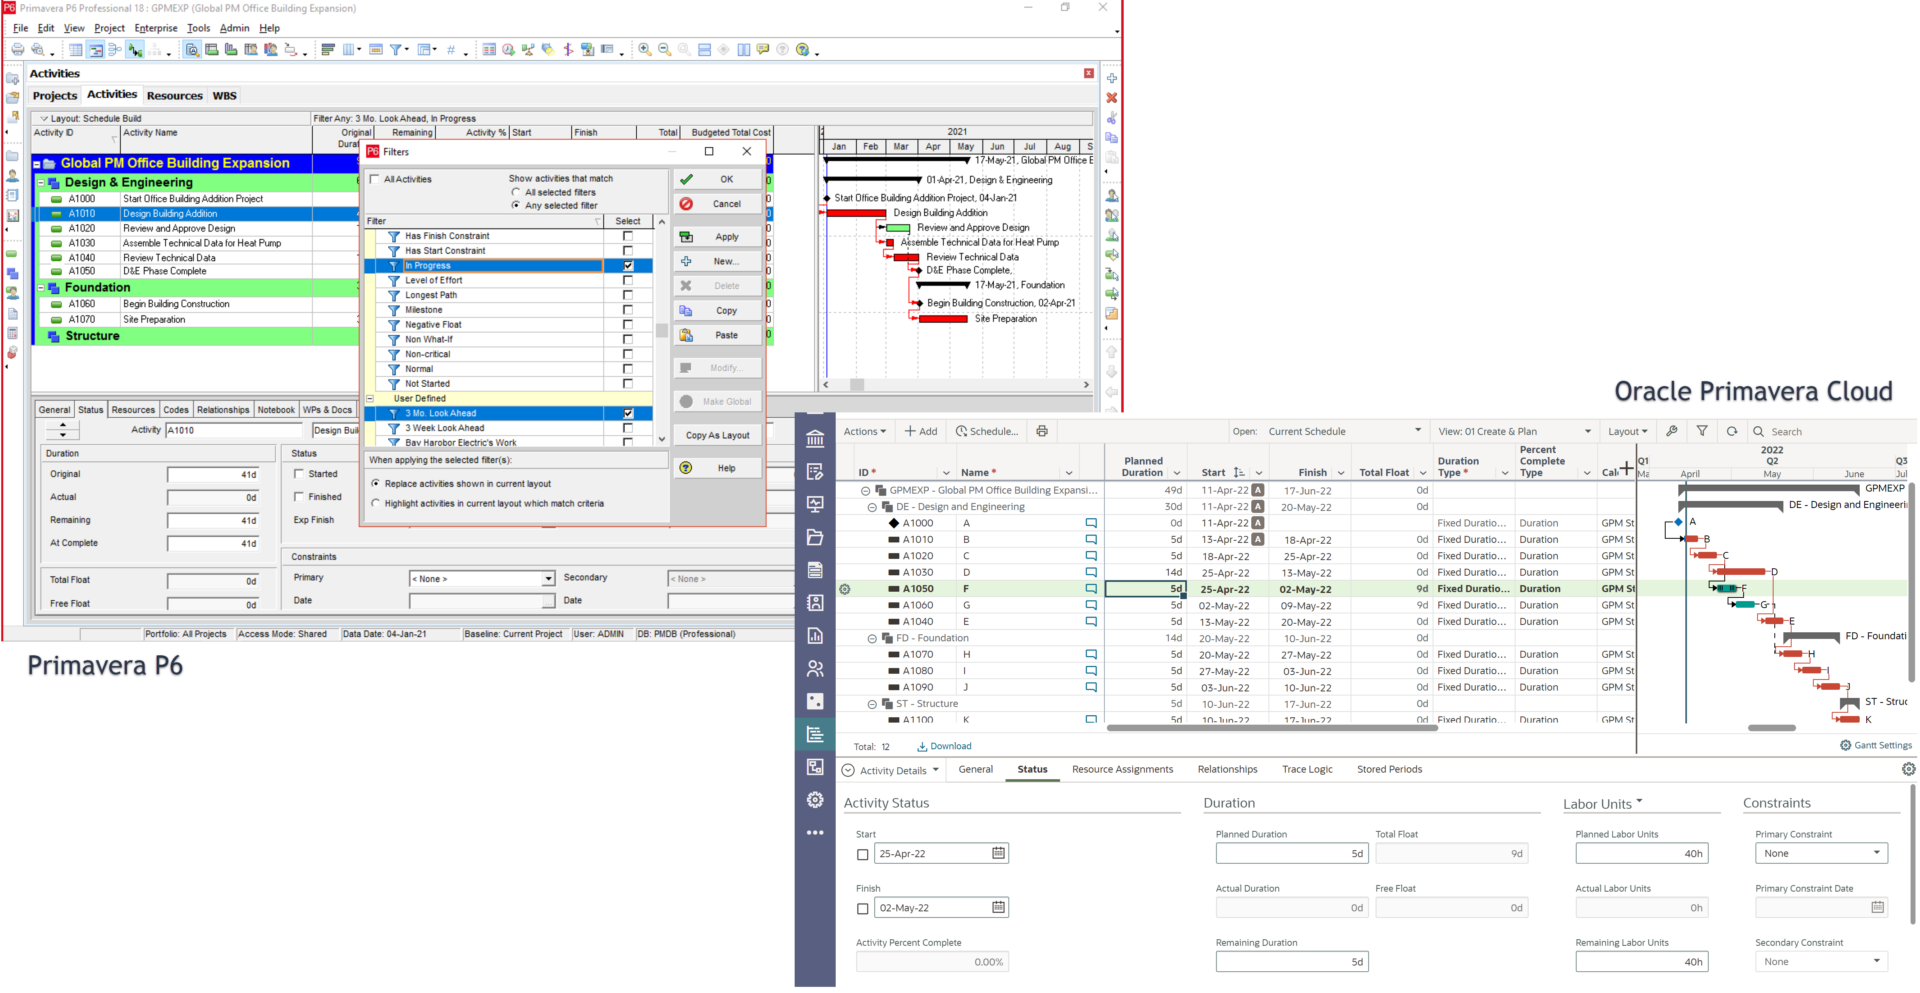Click the Zoom In magnifier in P6 toolbar
Image resolution: width=1920 pixels, height=993 pixels.
pyautogui.click(x=645, y=49)
